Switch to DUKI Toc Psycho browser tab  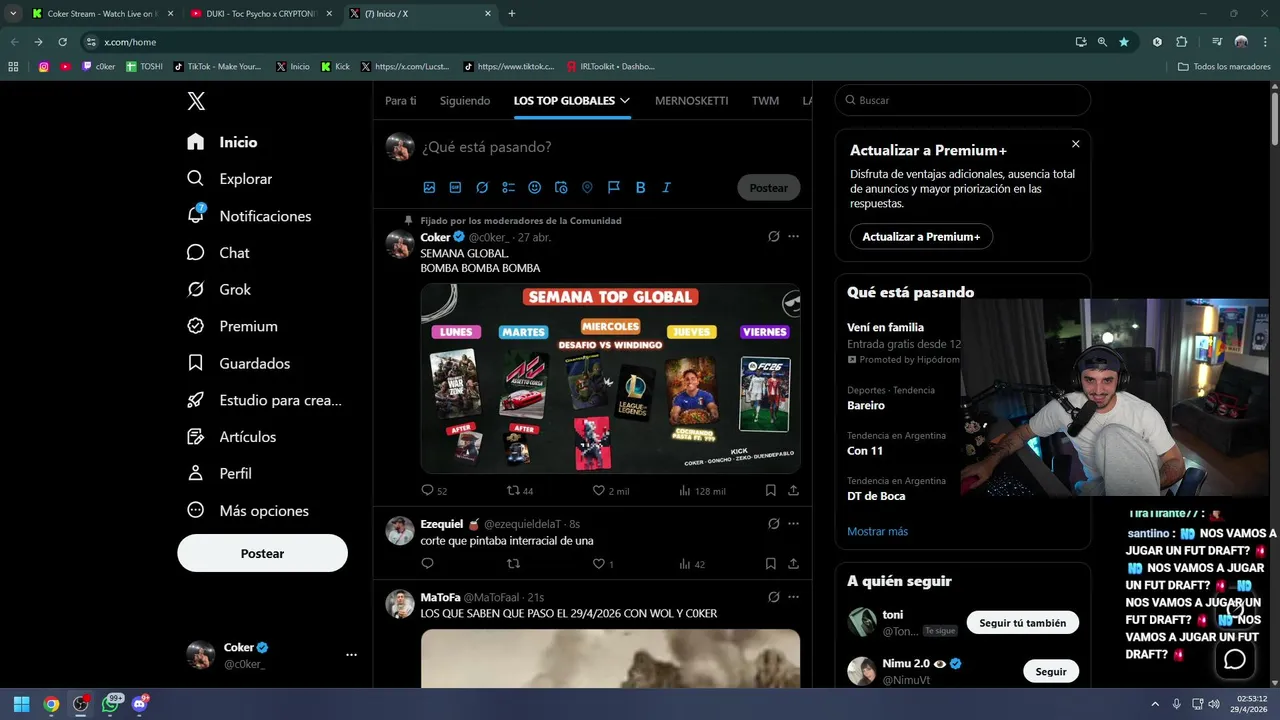click(260, 14)
